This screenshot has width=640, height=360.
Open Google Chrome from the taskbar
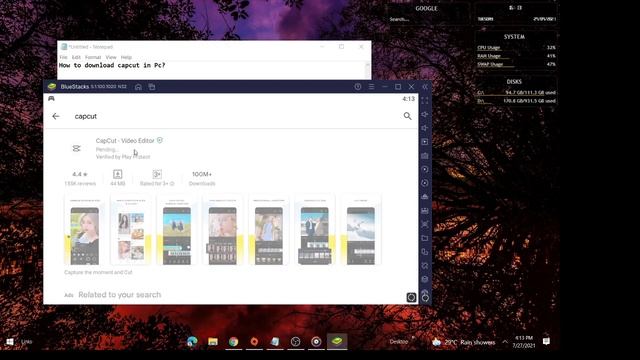[233, 342]
